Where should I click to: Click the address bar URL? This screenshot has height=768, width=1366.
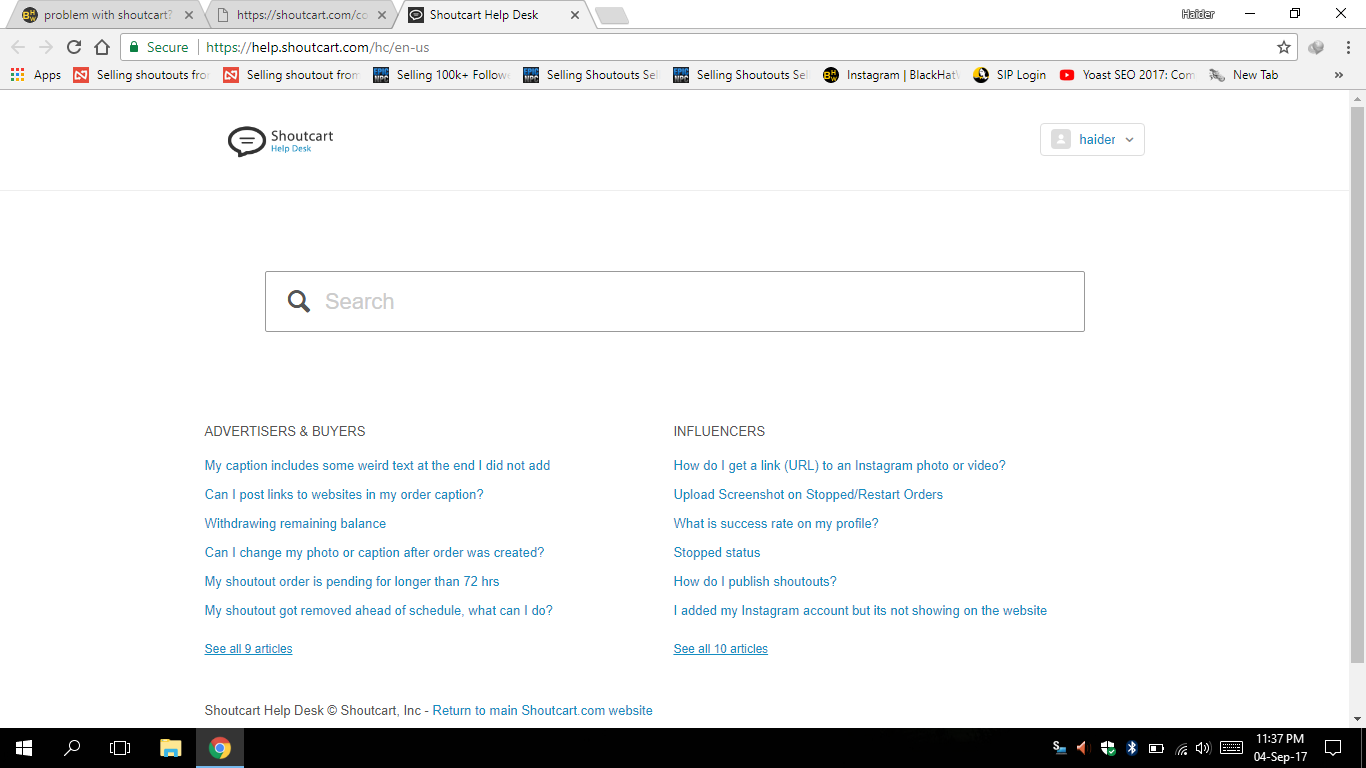coord(318,47)
